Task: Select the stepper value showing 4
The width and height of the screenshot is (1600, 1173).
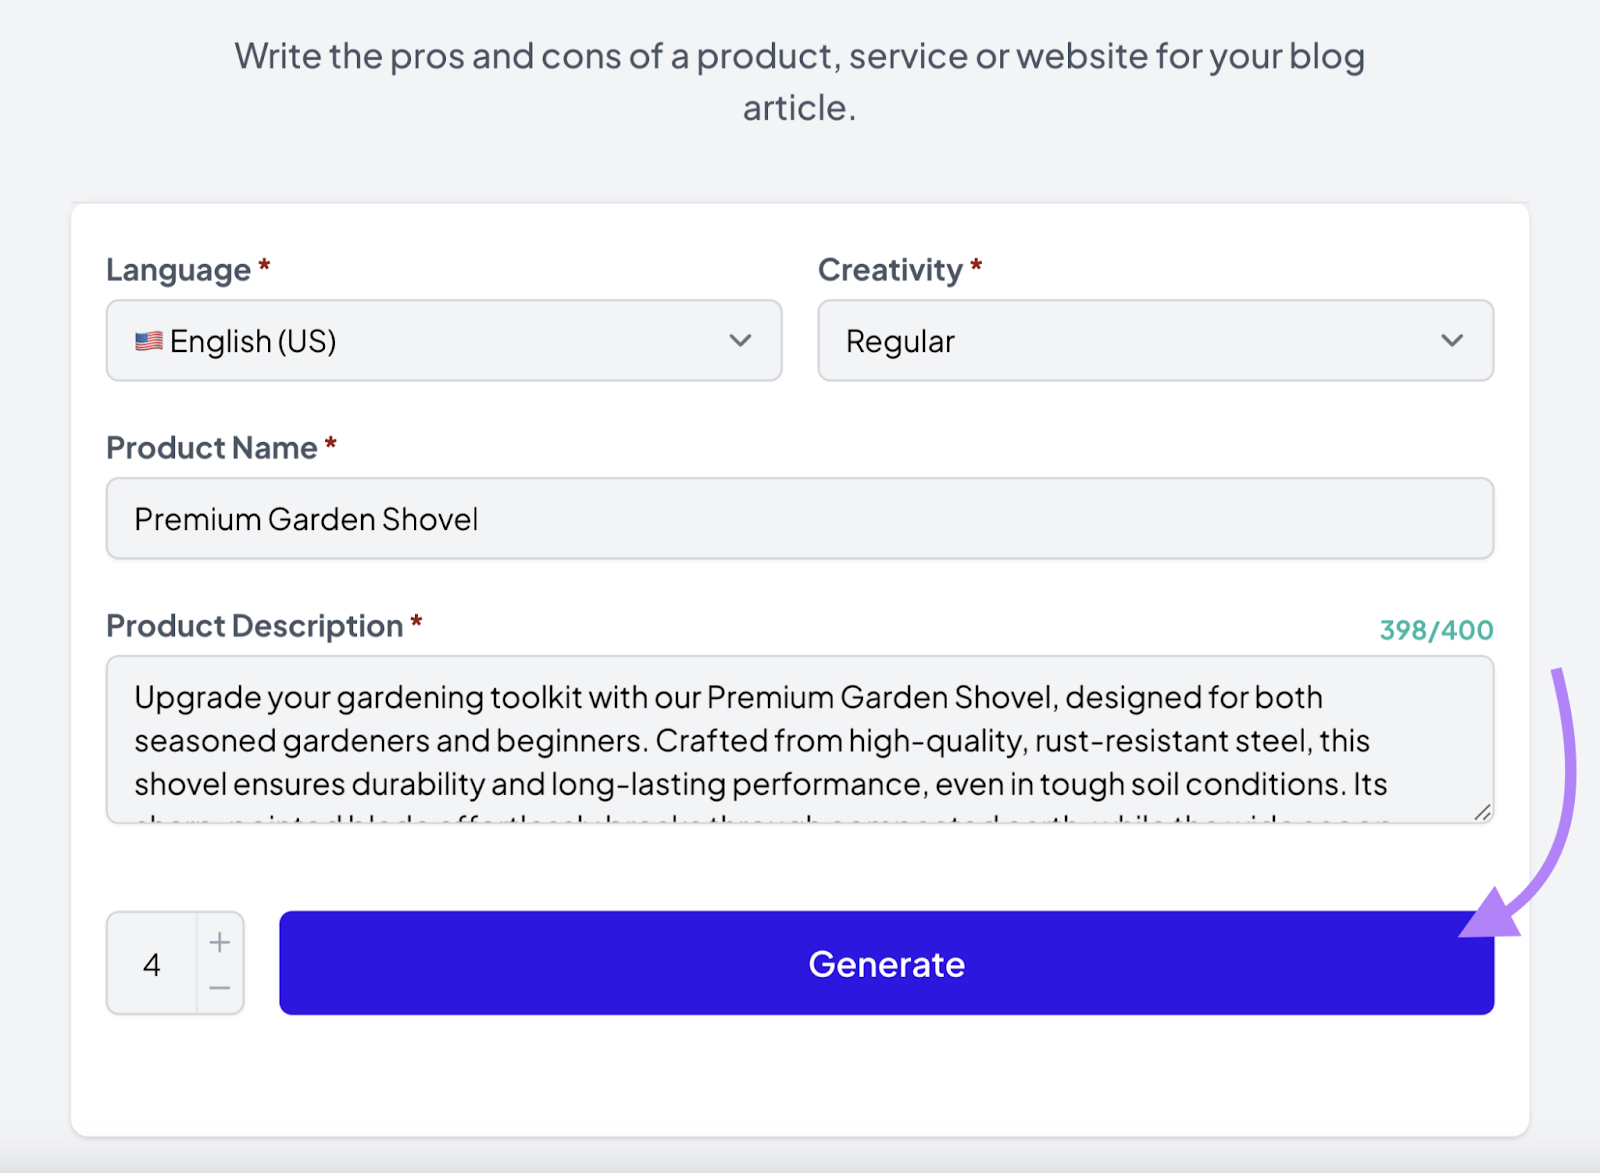Action: 151,963
